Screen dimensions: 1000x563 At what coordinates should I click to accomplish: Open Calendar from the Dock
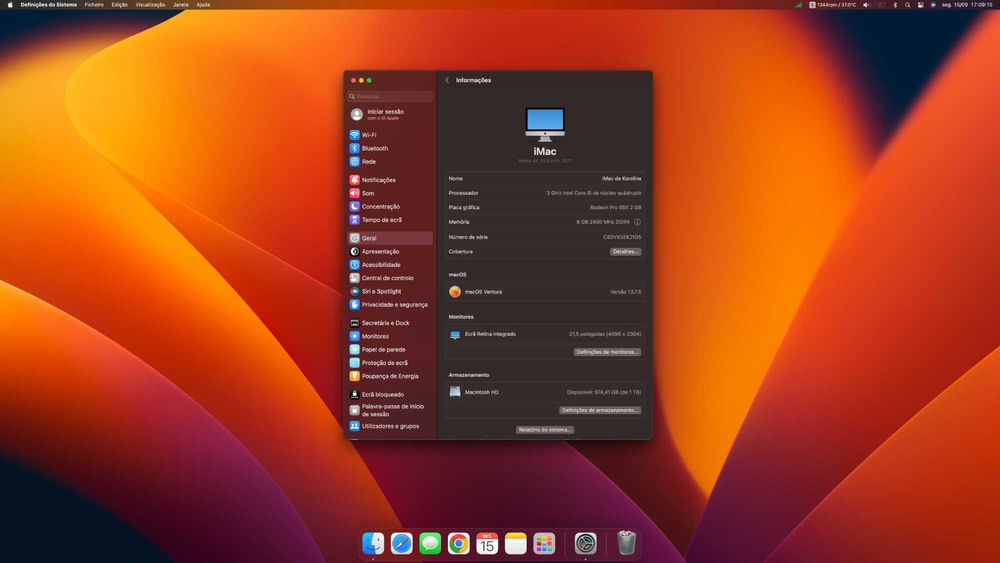click(487, 543)
